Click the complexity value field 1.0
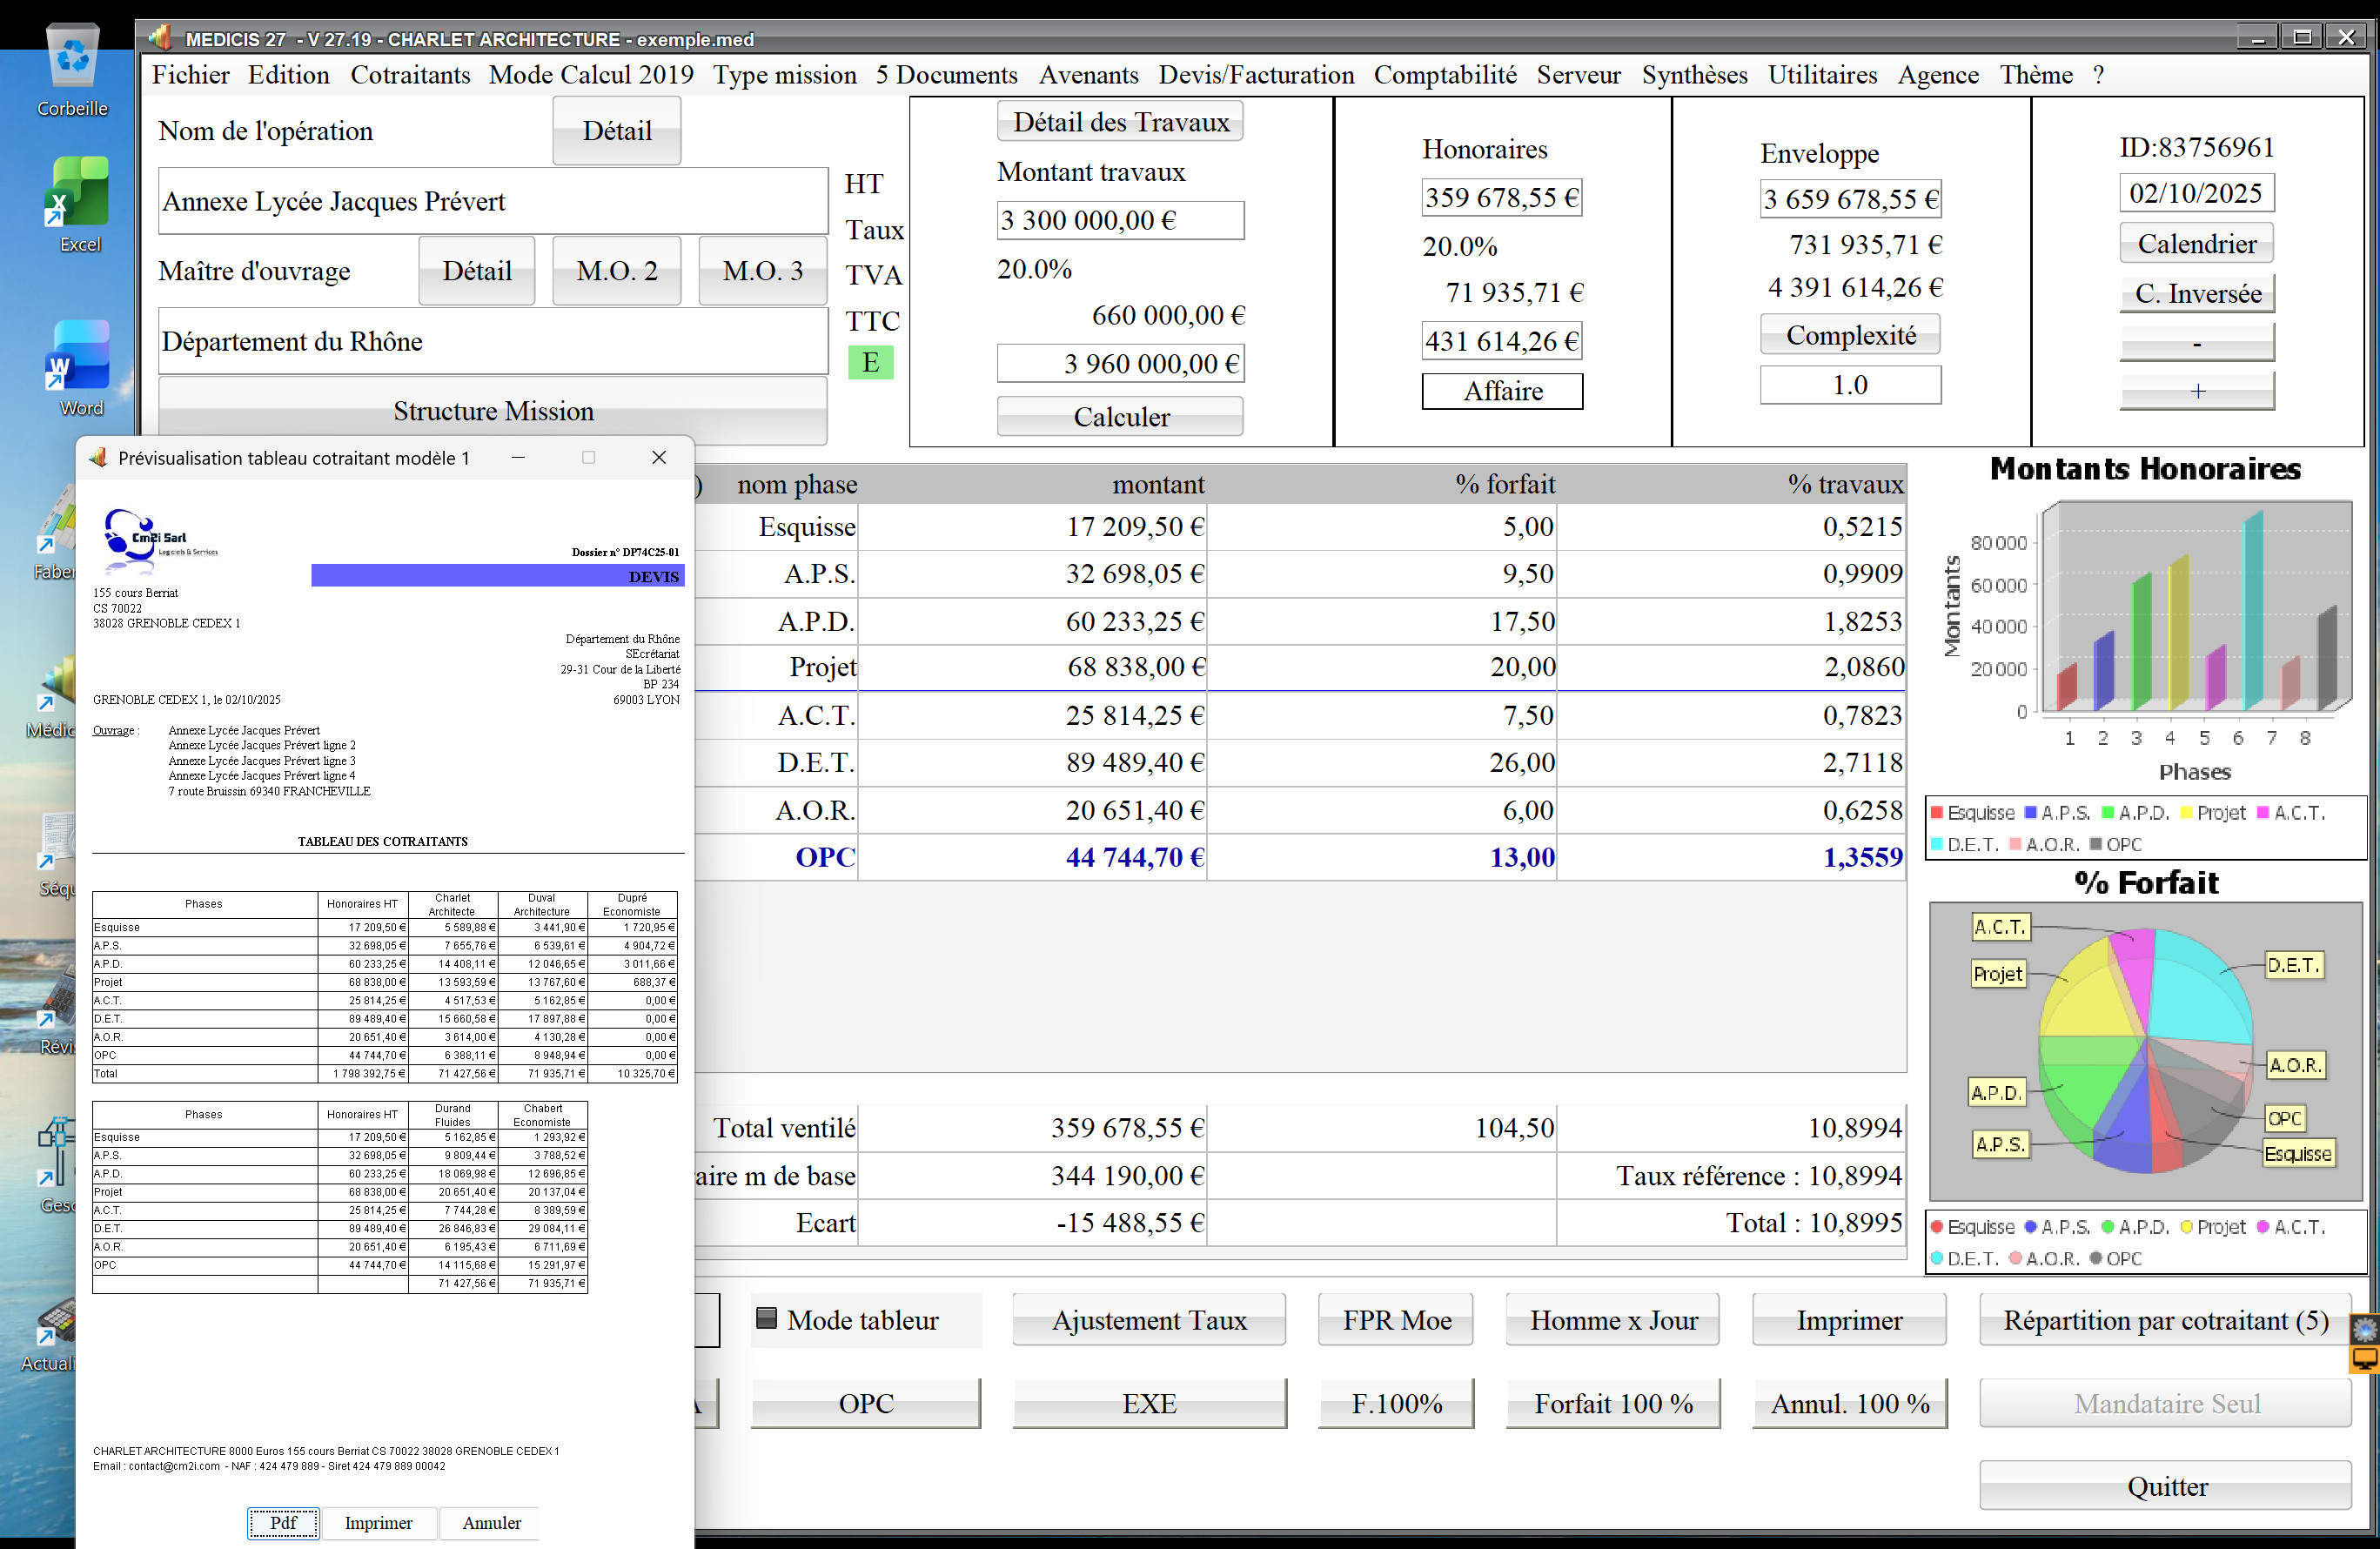This screenshot has height=1549, width=2380. (1850, 385)
